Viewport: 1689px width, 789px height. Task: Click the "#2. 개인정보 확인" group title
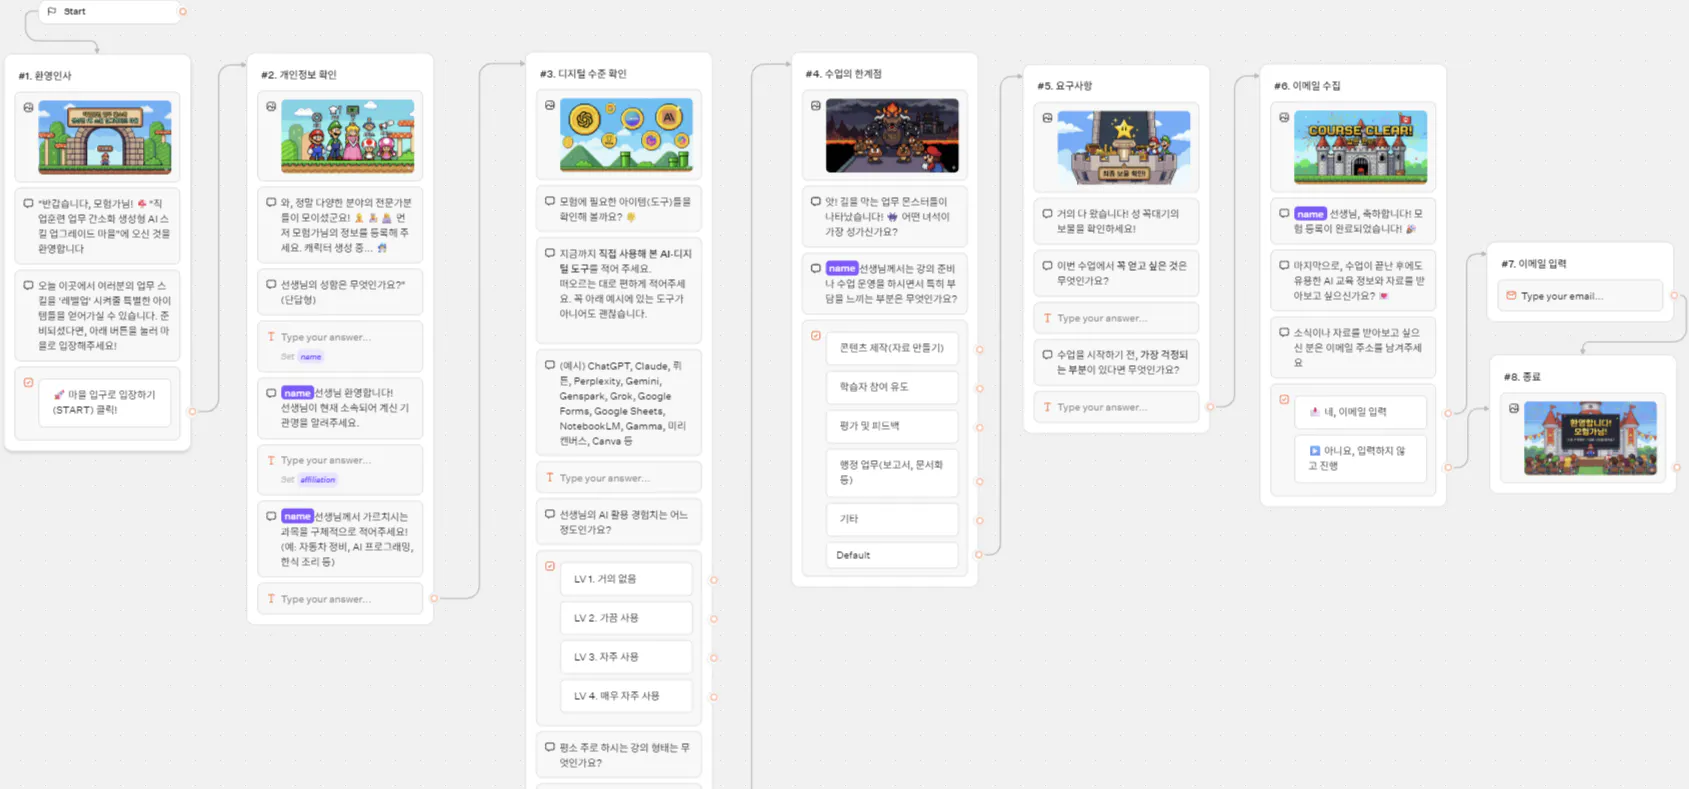(299, 75)
